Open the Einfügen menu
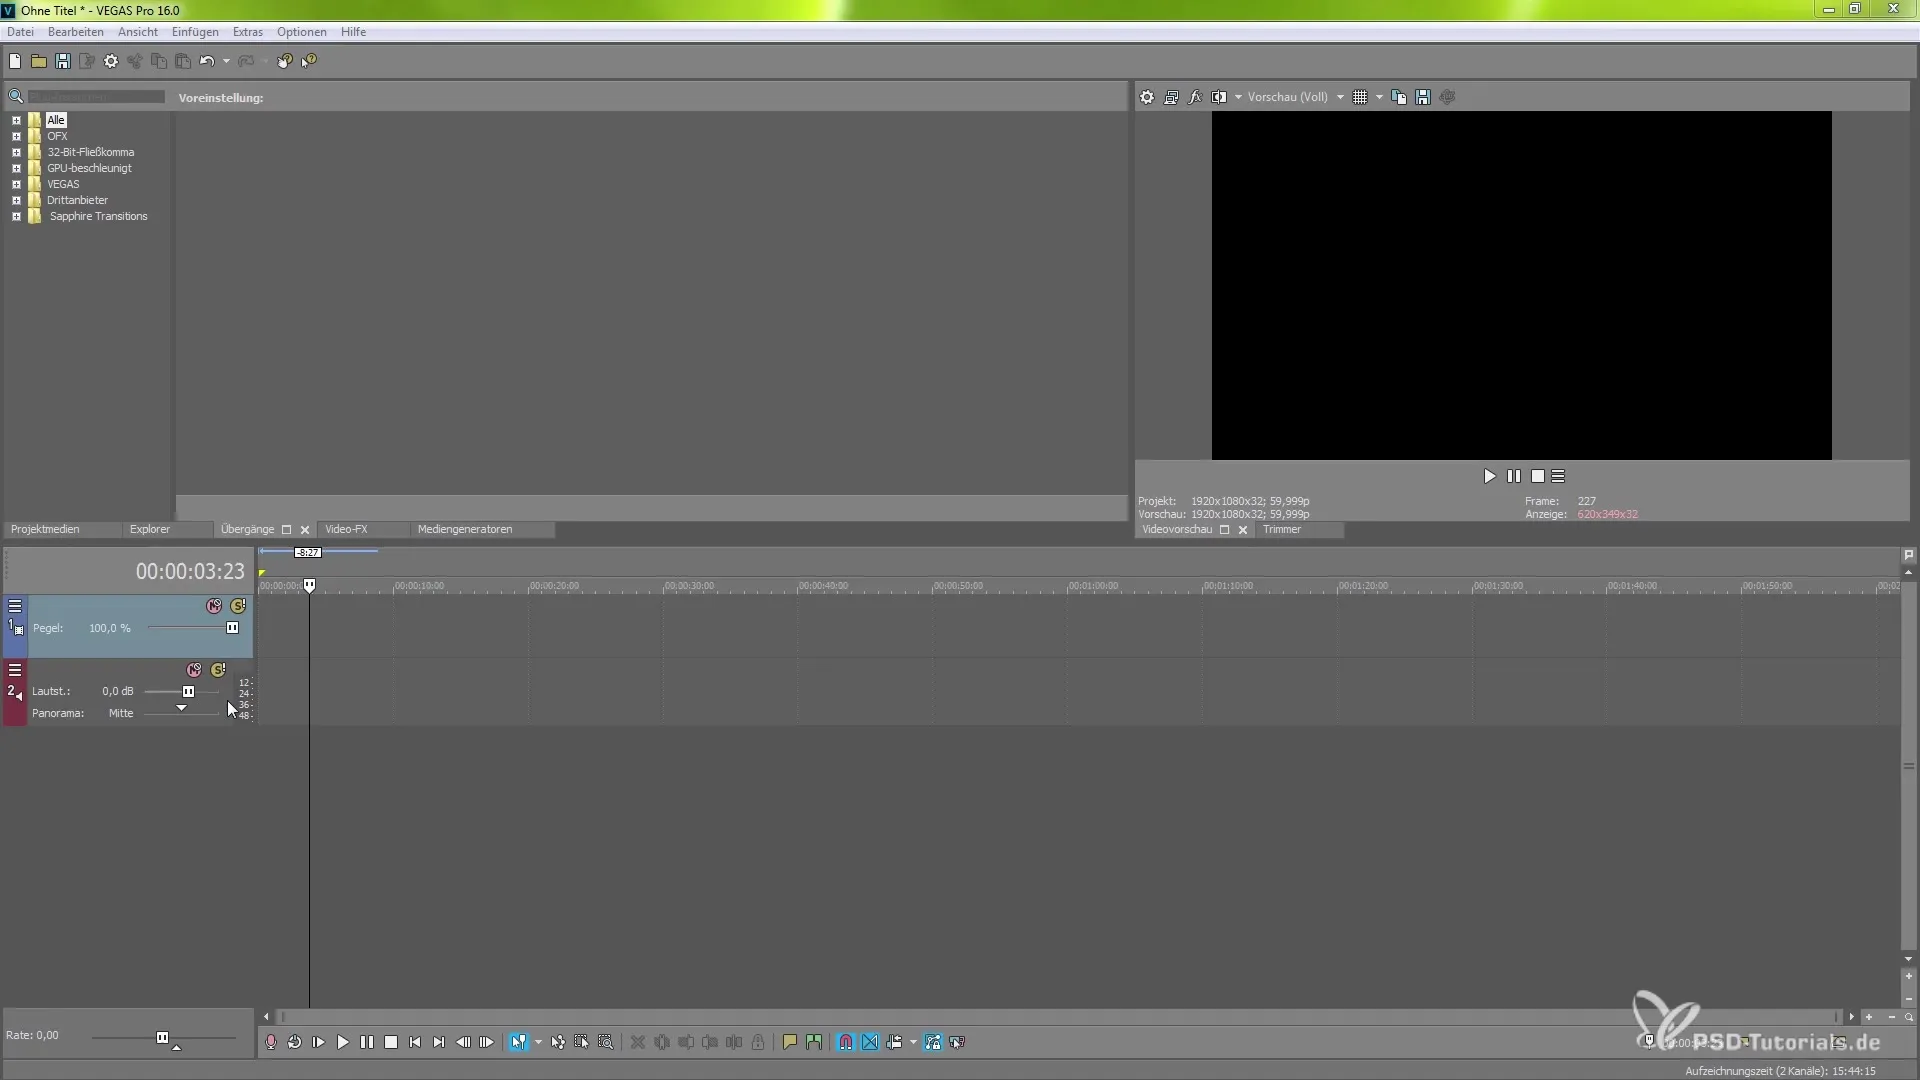The width and height of the screenshot is (1920, 1080). pyautogui.click(x=195, y=32)
